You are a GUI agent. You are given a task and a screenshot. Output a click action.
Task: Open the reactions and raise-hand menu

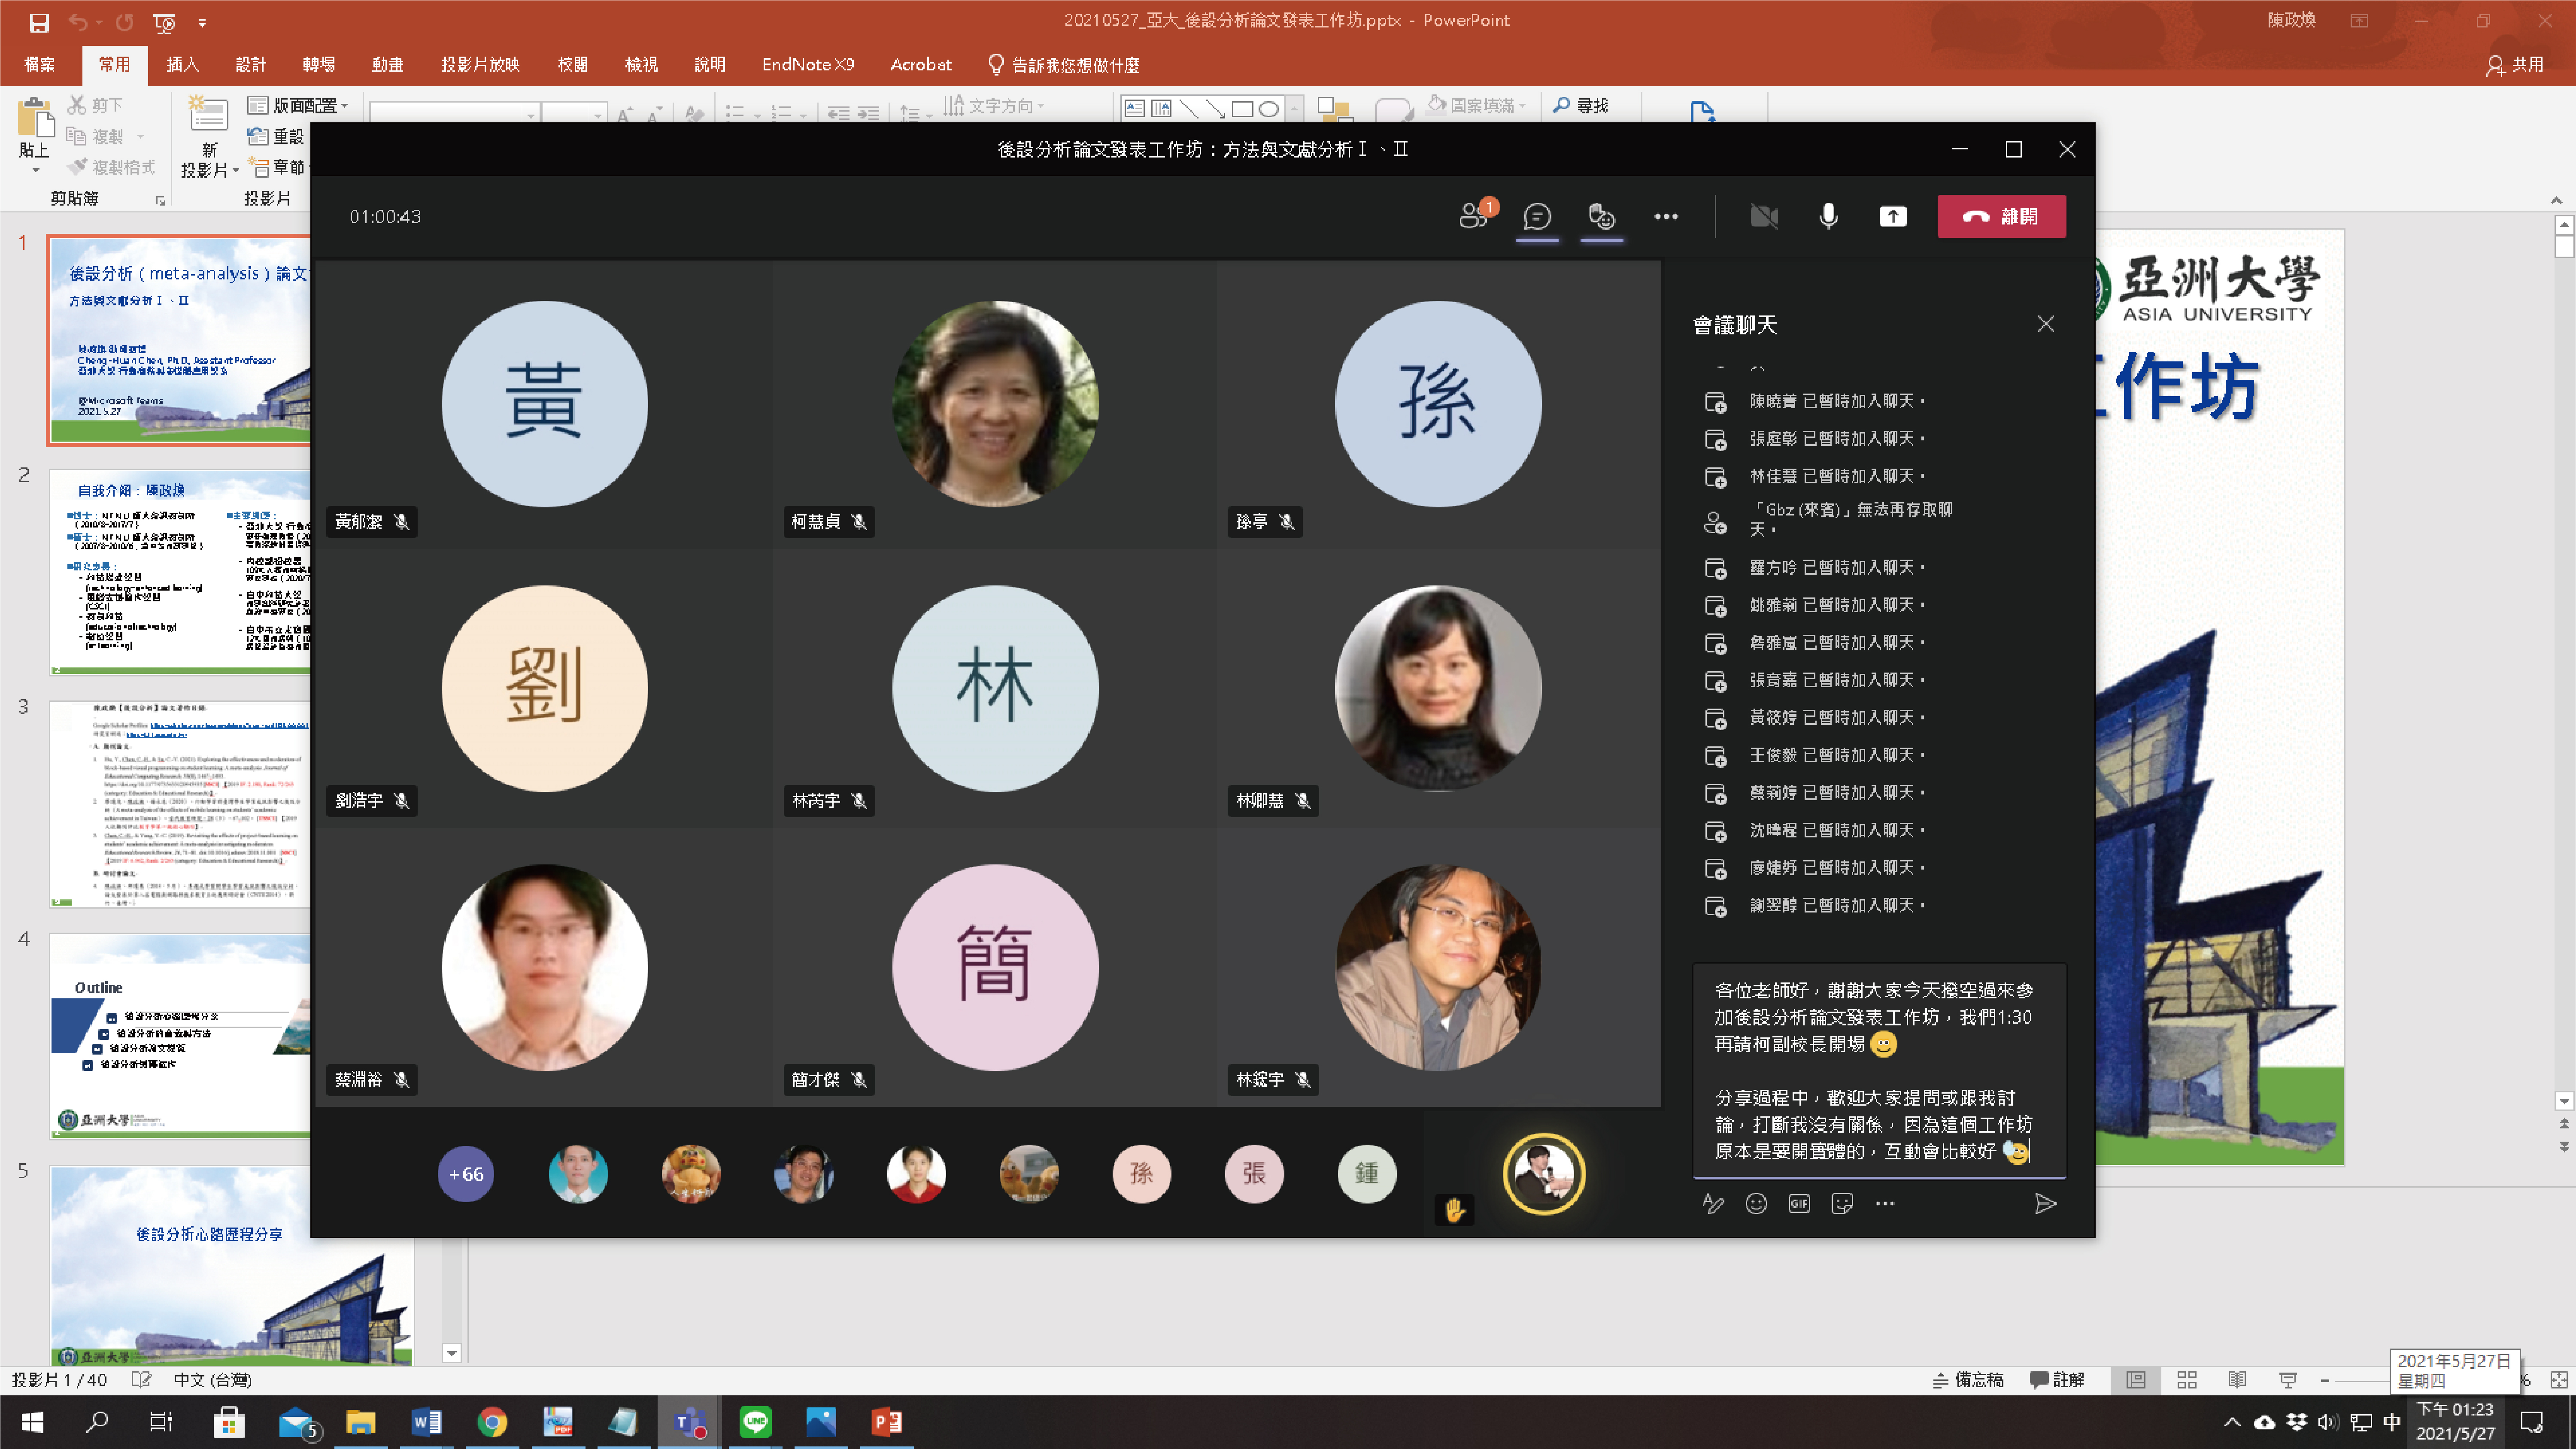click(1602, 216)
